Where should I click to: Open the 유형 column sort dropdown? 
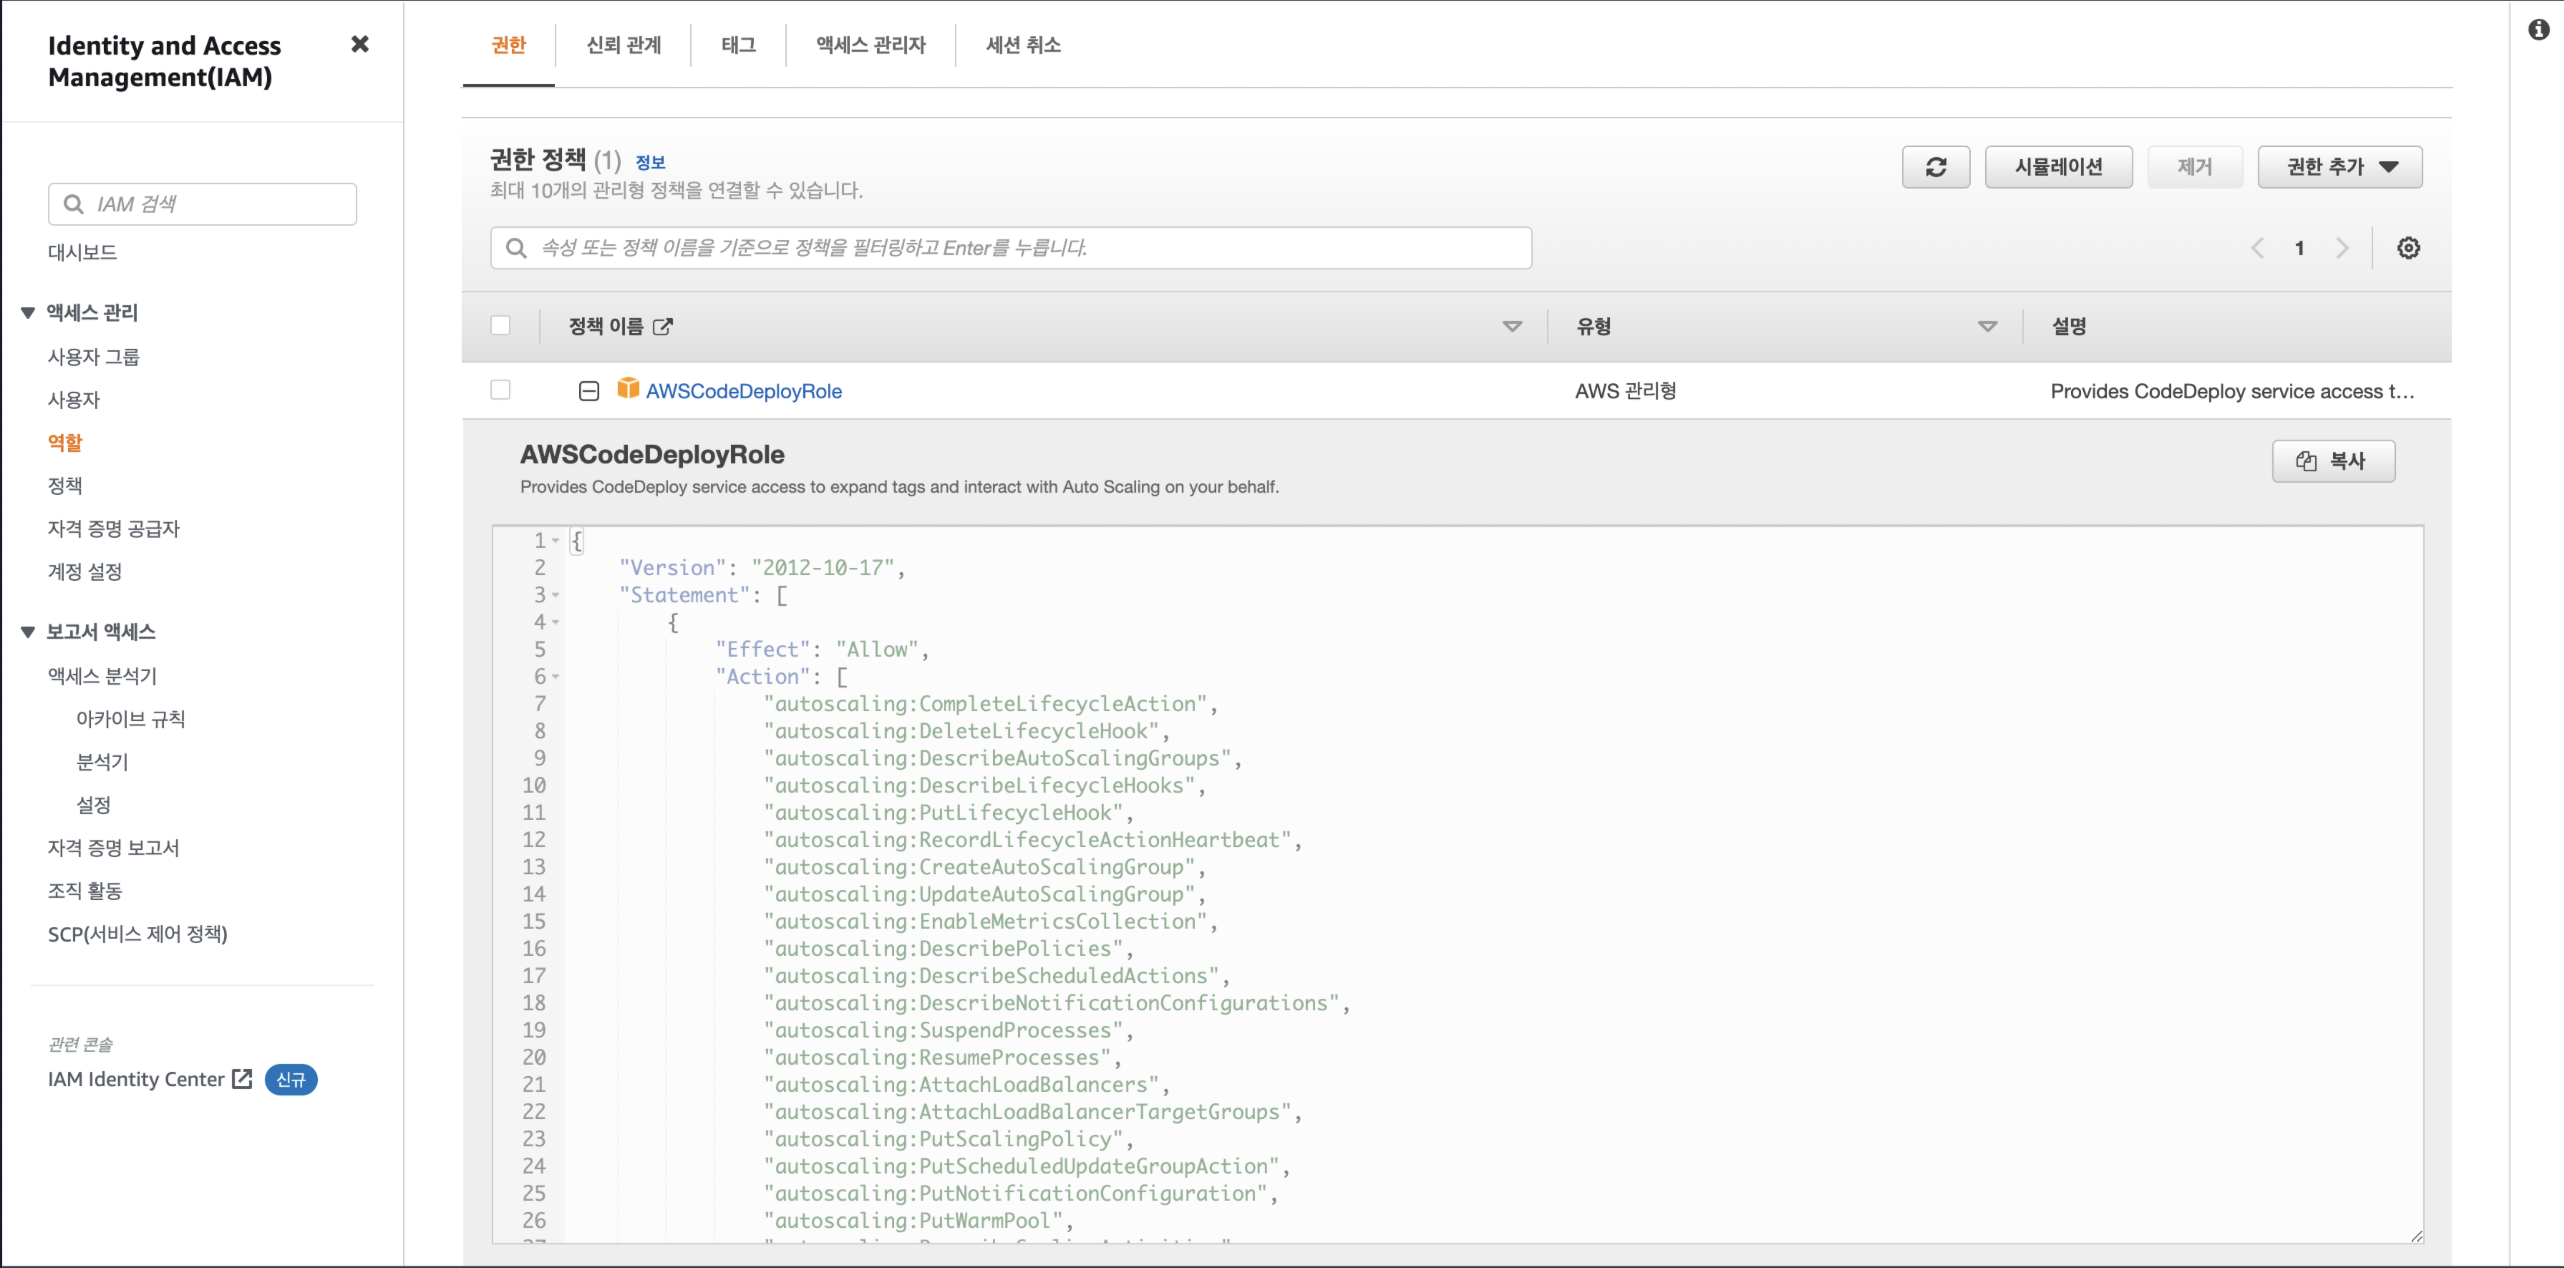pos(1988,326)
